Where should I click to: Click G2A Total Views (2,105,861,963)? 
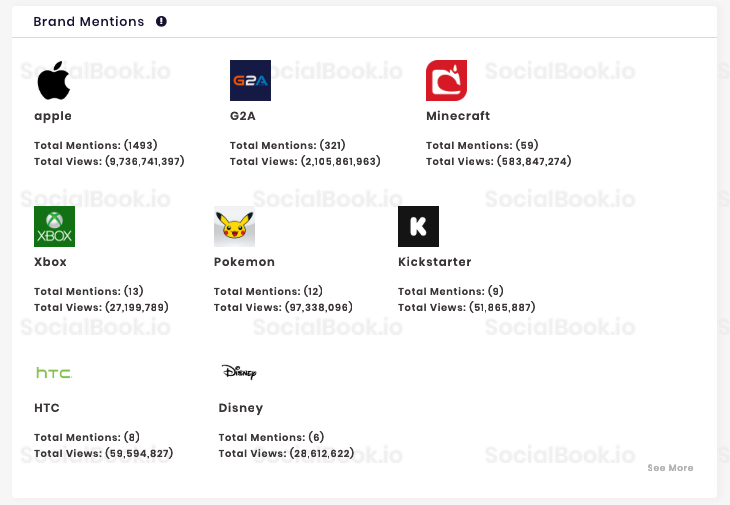305,161
